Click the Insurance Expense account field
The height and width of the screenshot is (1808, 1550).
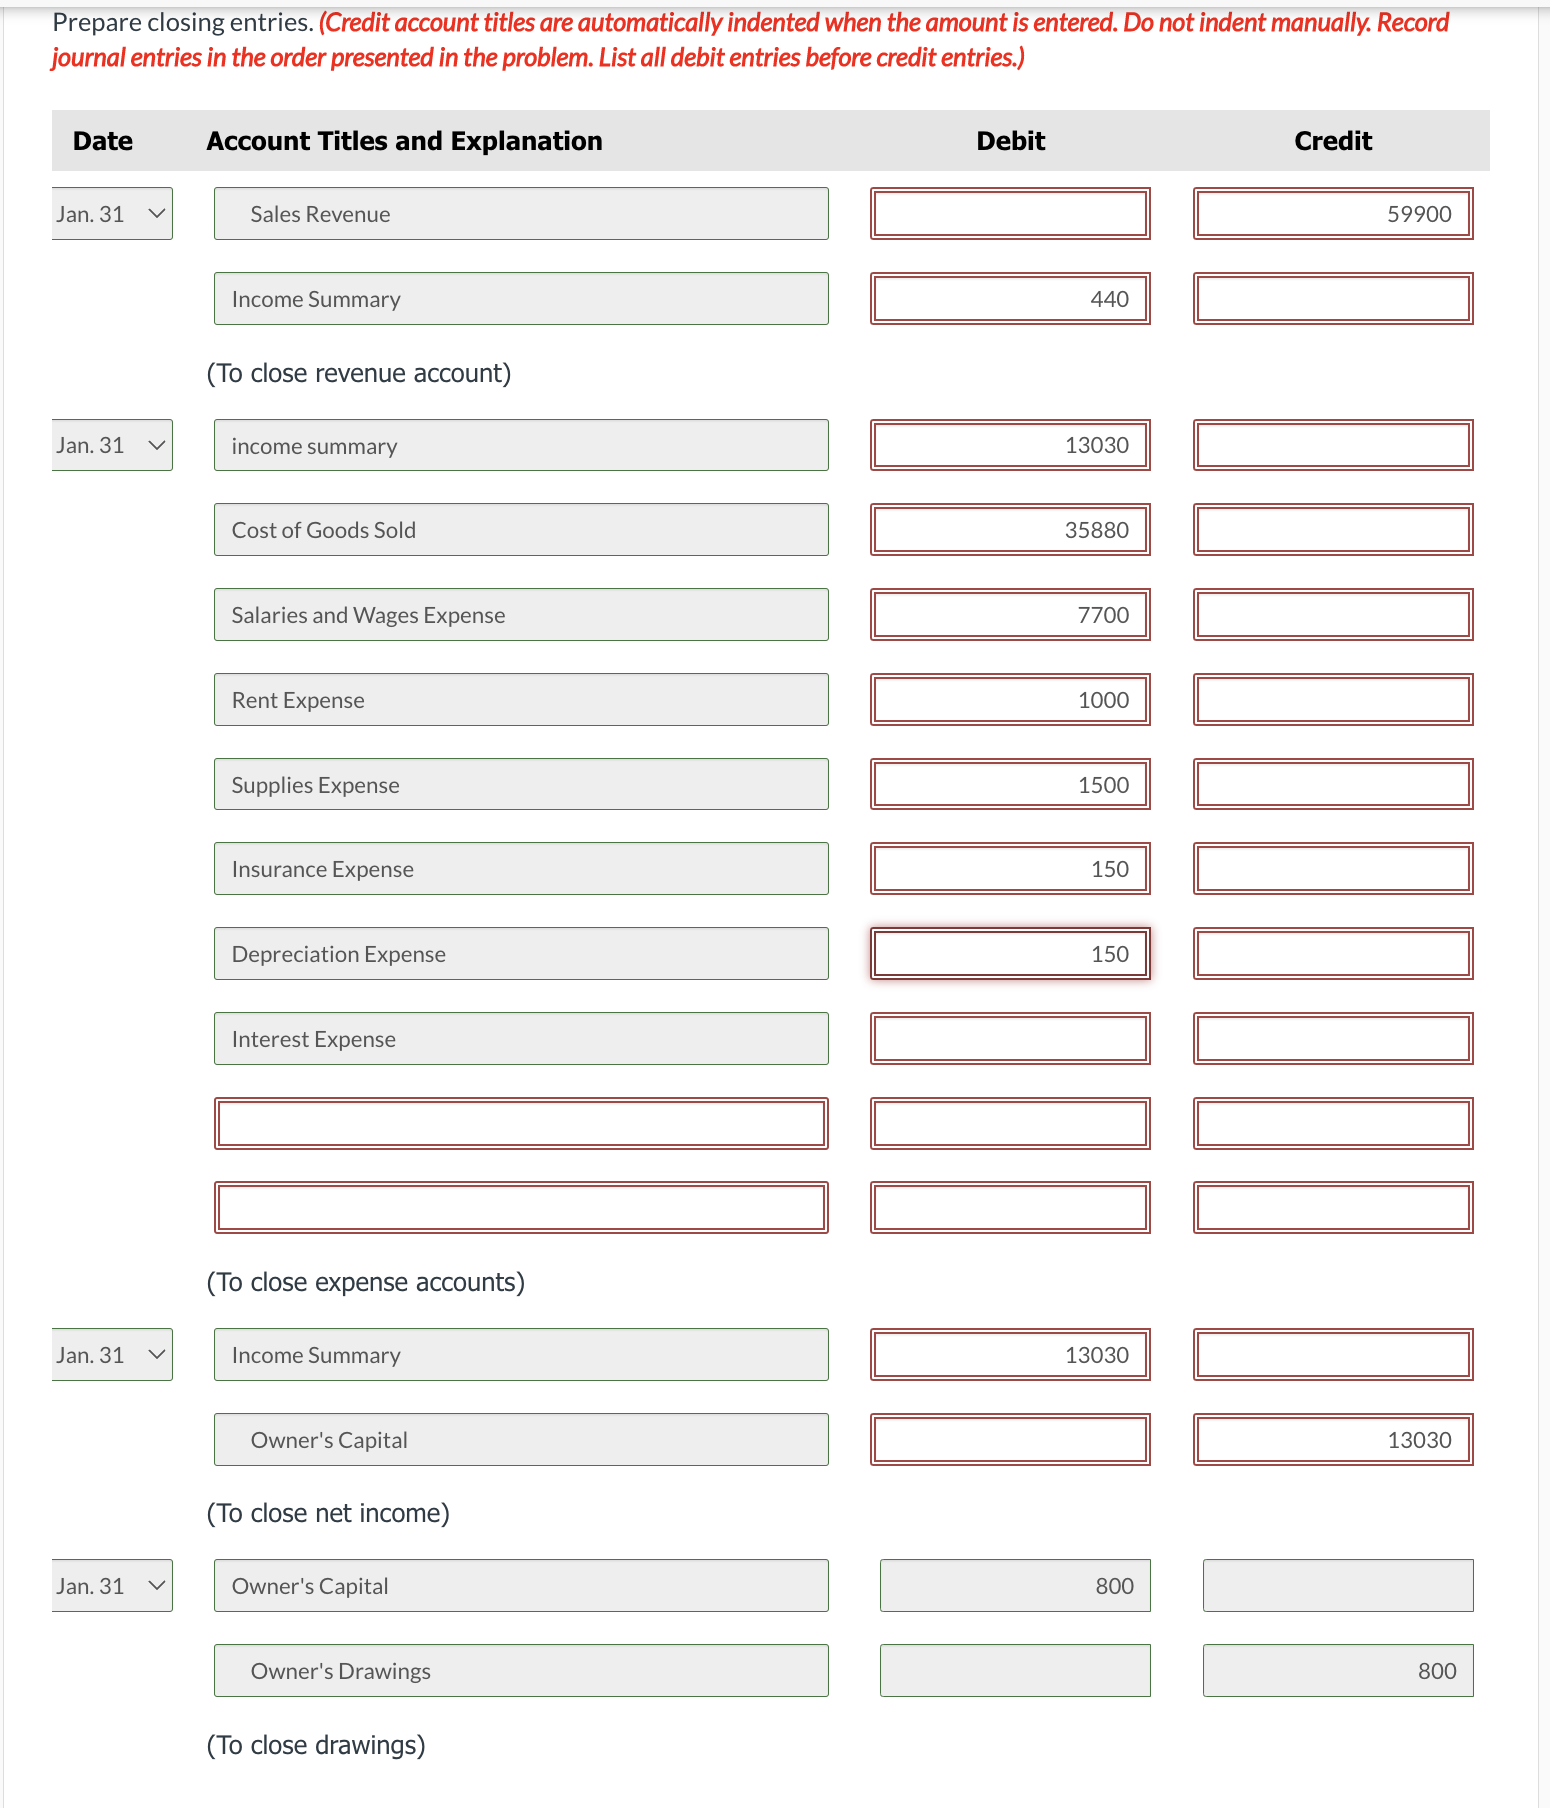(520, 868)
